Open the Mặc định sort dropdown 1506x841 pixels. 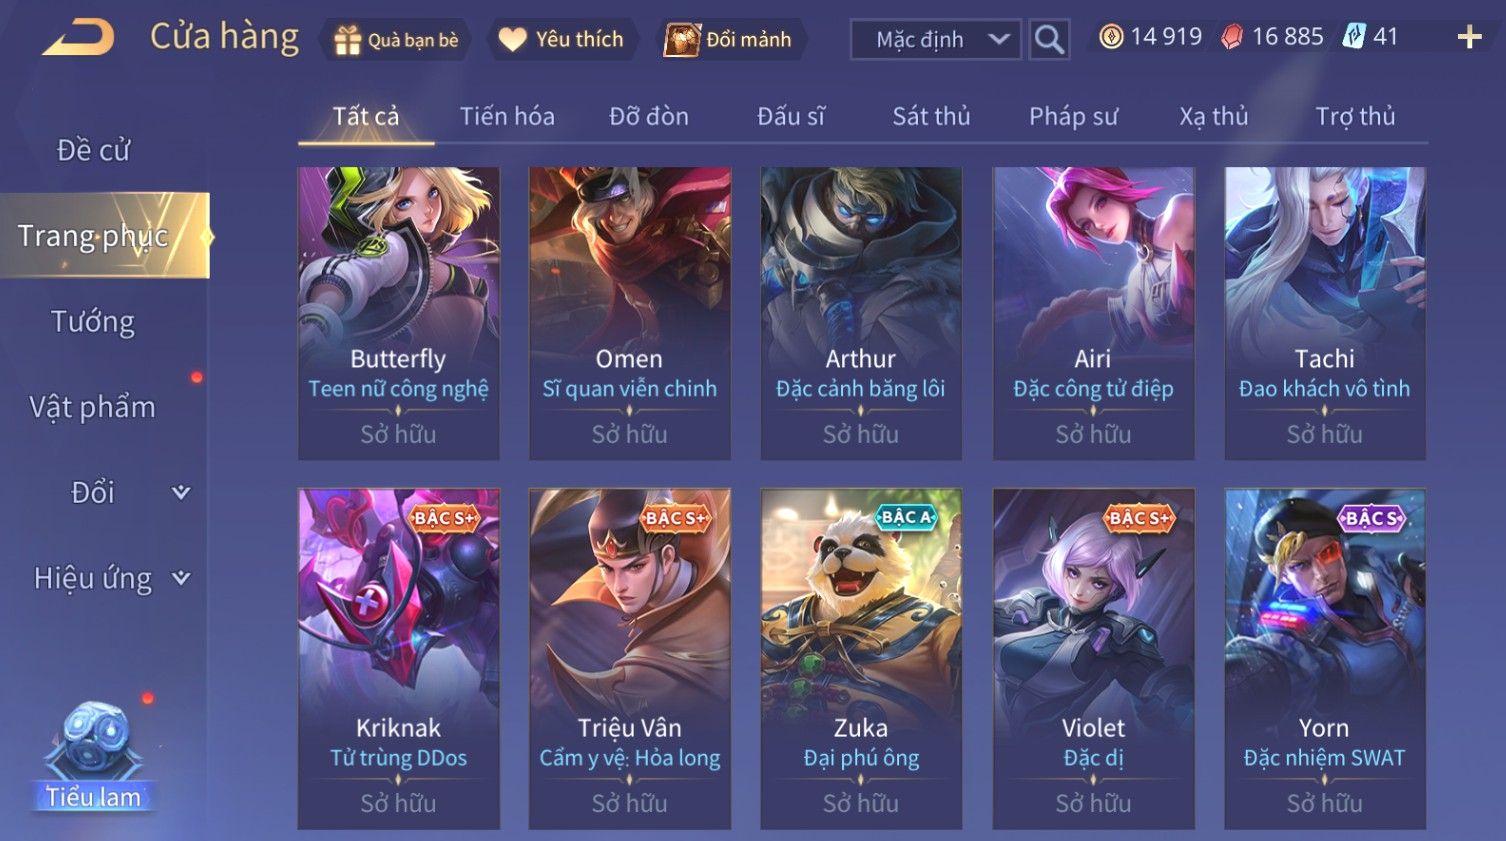pyautogui.click(x=936, y=39)
